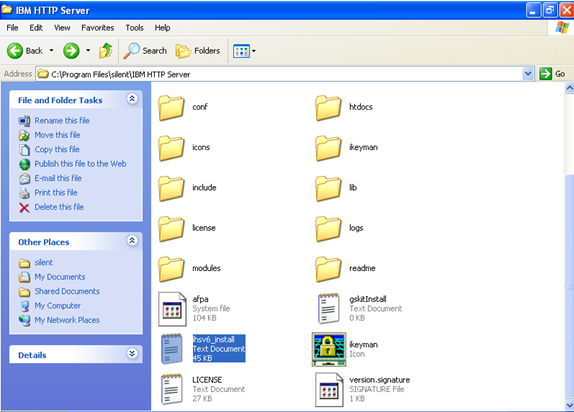
Task: Select the LICENSE text document icon
Action: point(172,389)
